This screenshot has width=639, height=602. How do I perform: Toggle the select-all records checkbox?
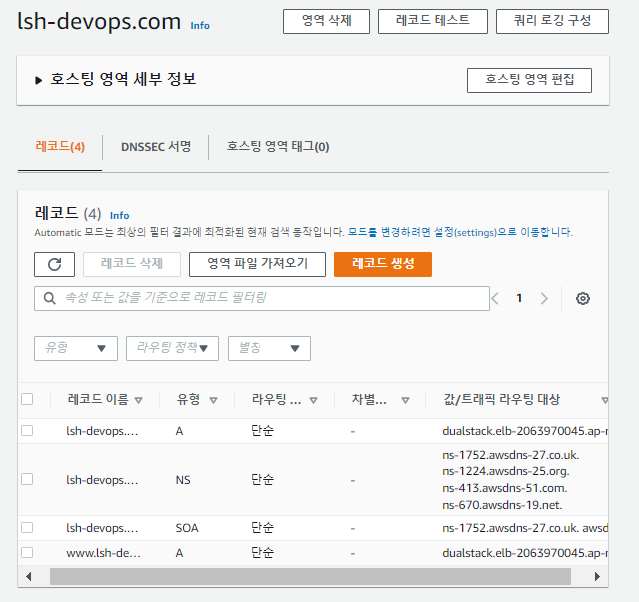click(27, 399)
